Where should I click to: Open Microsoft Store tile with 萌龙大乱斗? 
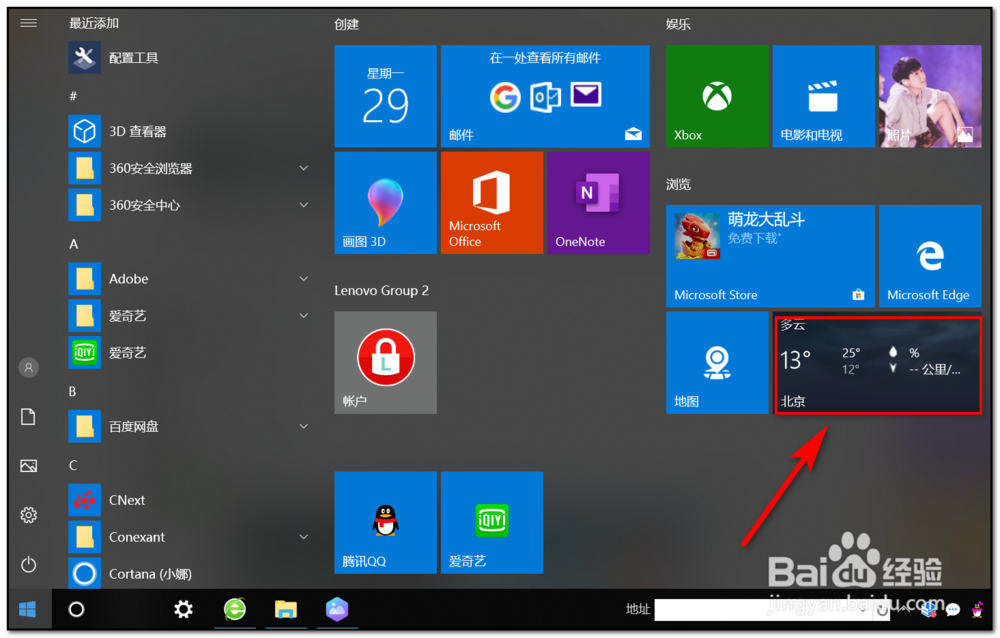pos(770,256)
